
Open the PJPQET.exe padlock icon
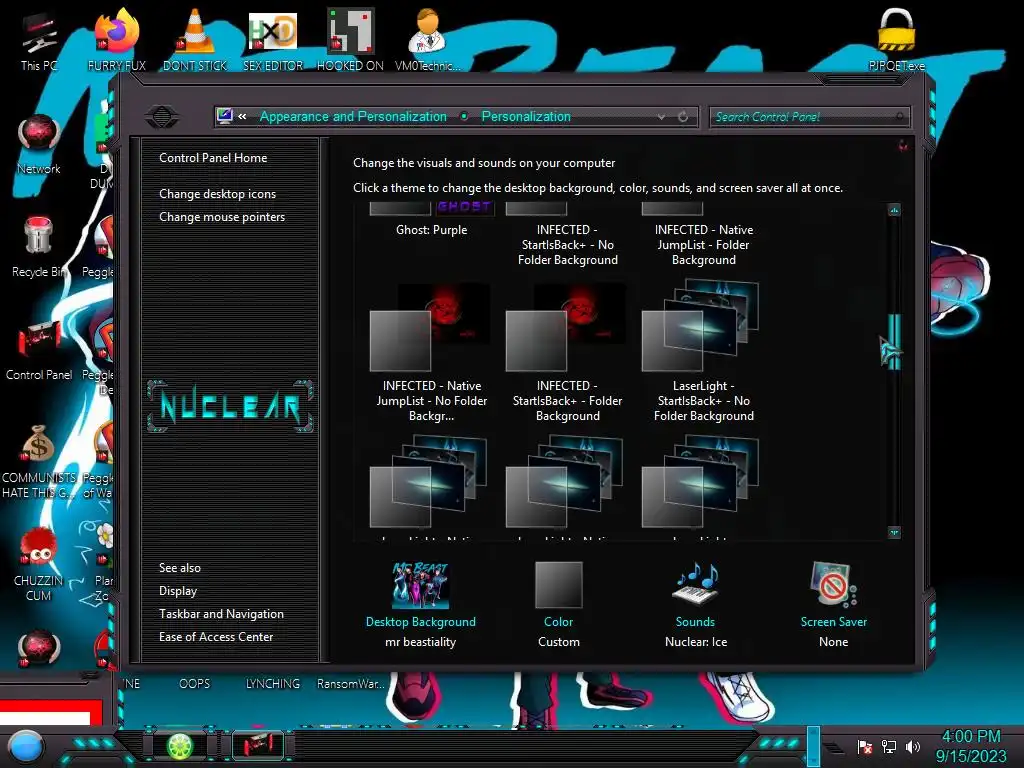(x=896, y=39)
